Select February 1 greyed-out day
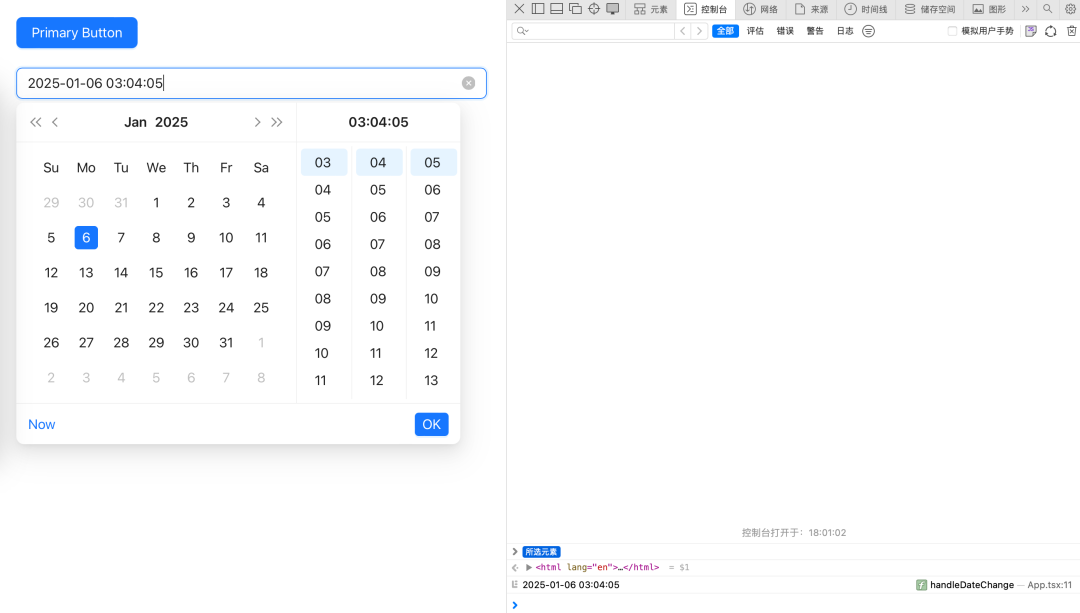 pos(261,342)
